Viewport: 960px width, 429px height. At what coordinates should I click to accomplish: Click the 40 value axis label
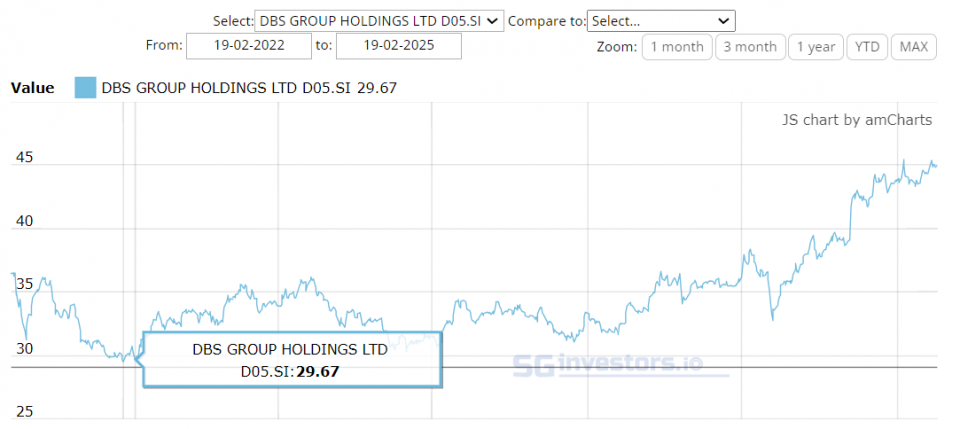point(24,222)
